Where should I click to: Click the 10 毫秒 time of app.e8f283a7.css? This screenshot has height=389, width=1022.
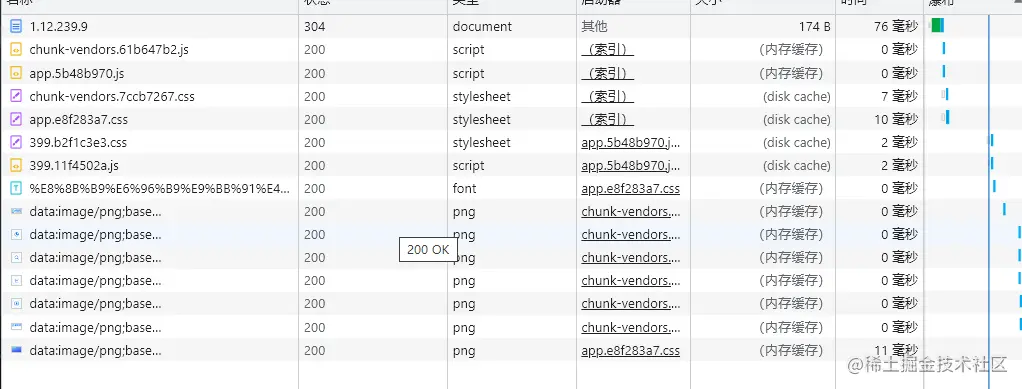[x=896, y=120]
